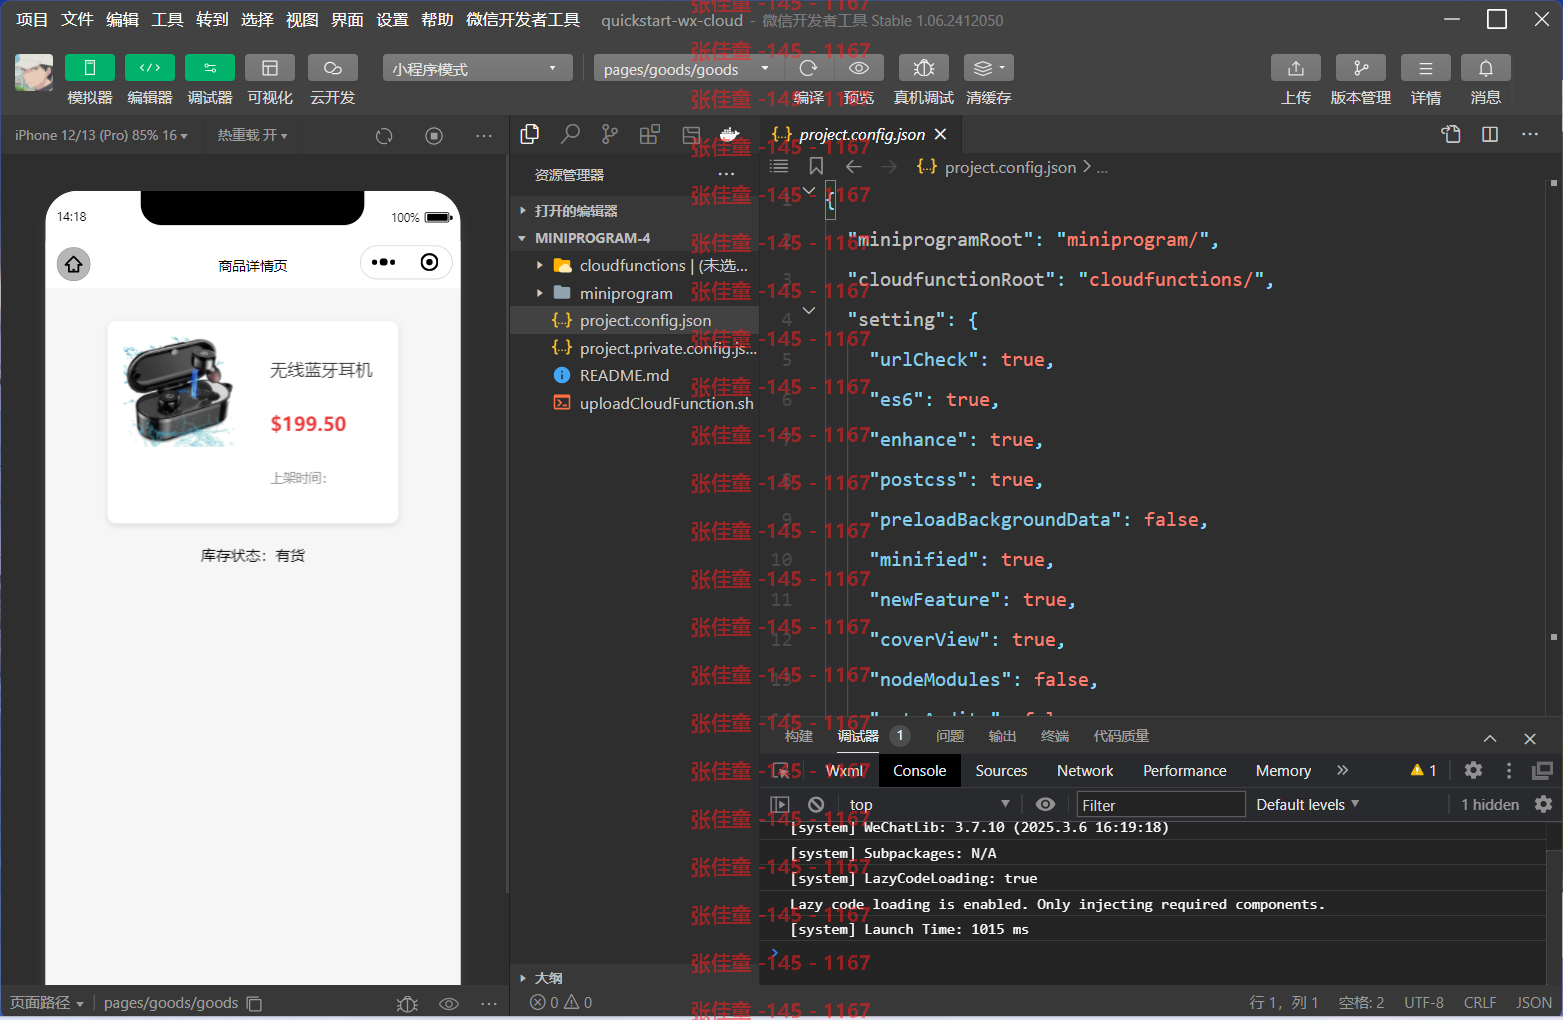The image size is (1563, 1020).
Task: Split the editor view
Action: 1490,134
